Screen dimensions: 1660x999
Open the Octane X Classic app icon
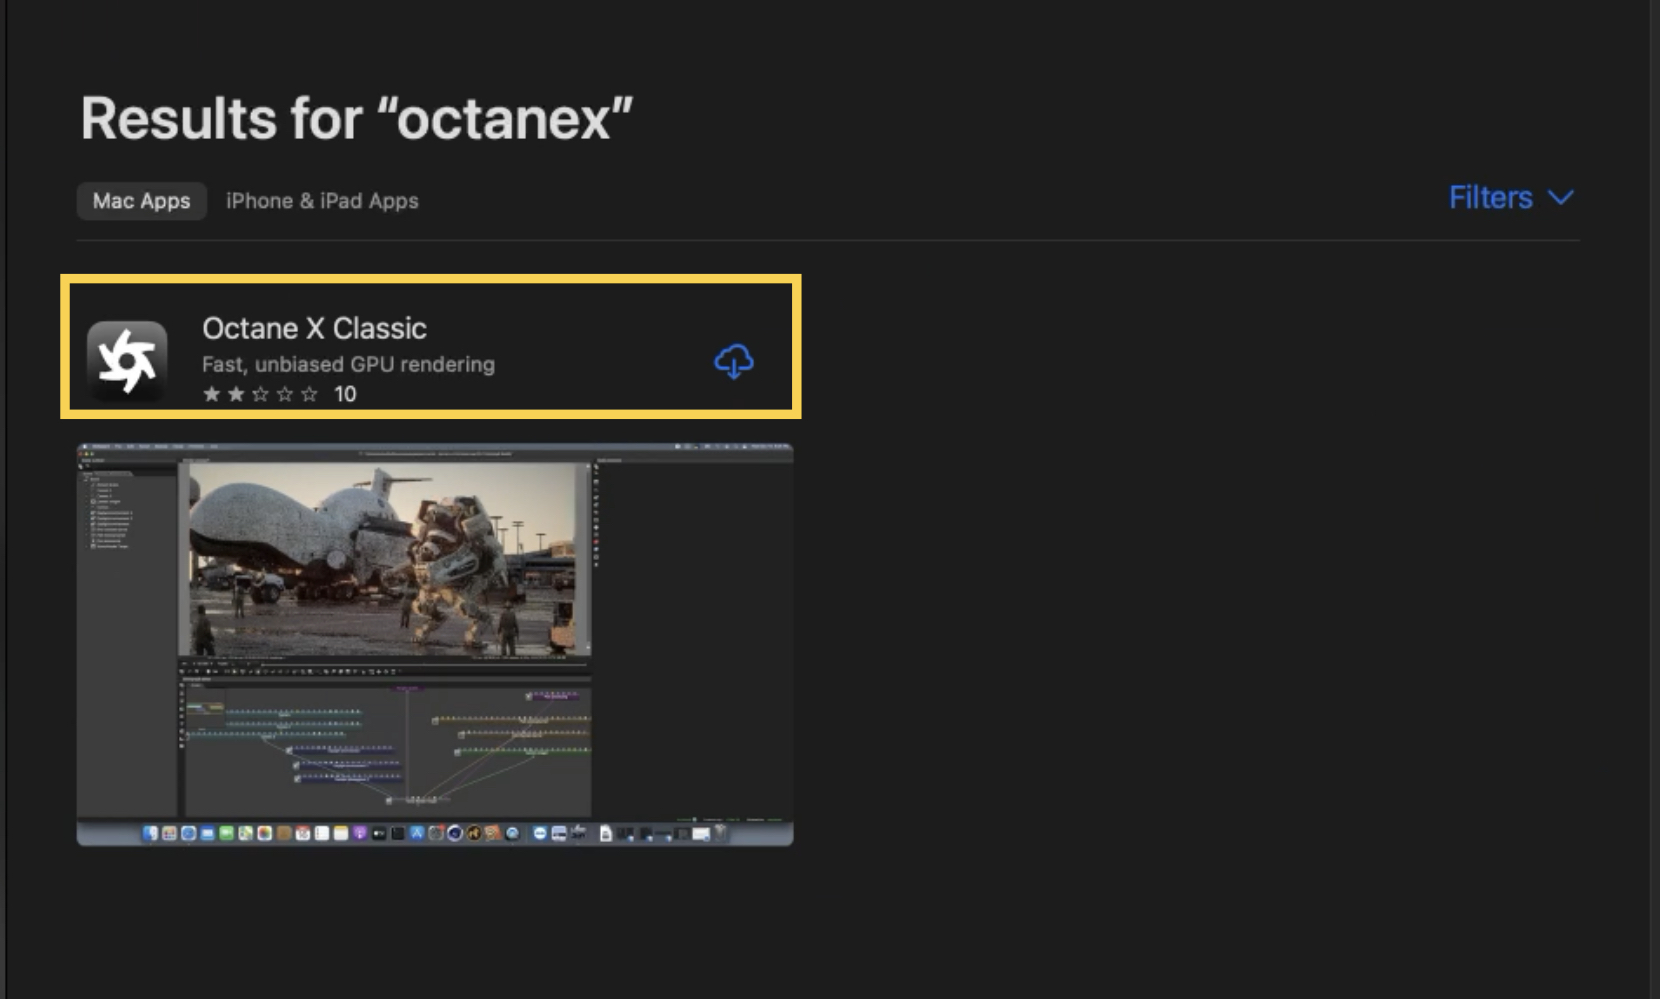[127, 360]
